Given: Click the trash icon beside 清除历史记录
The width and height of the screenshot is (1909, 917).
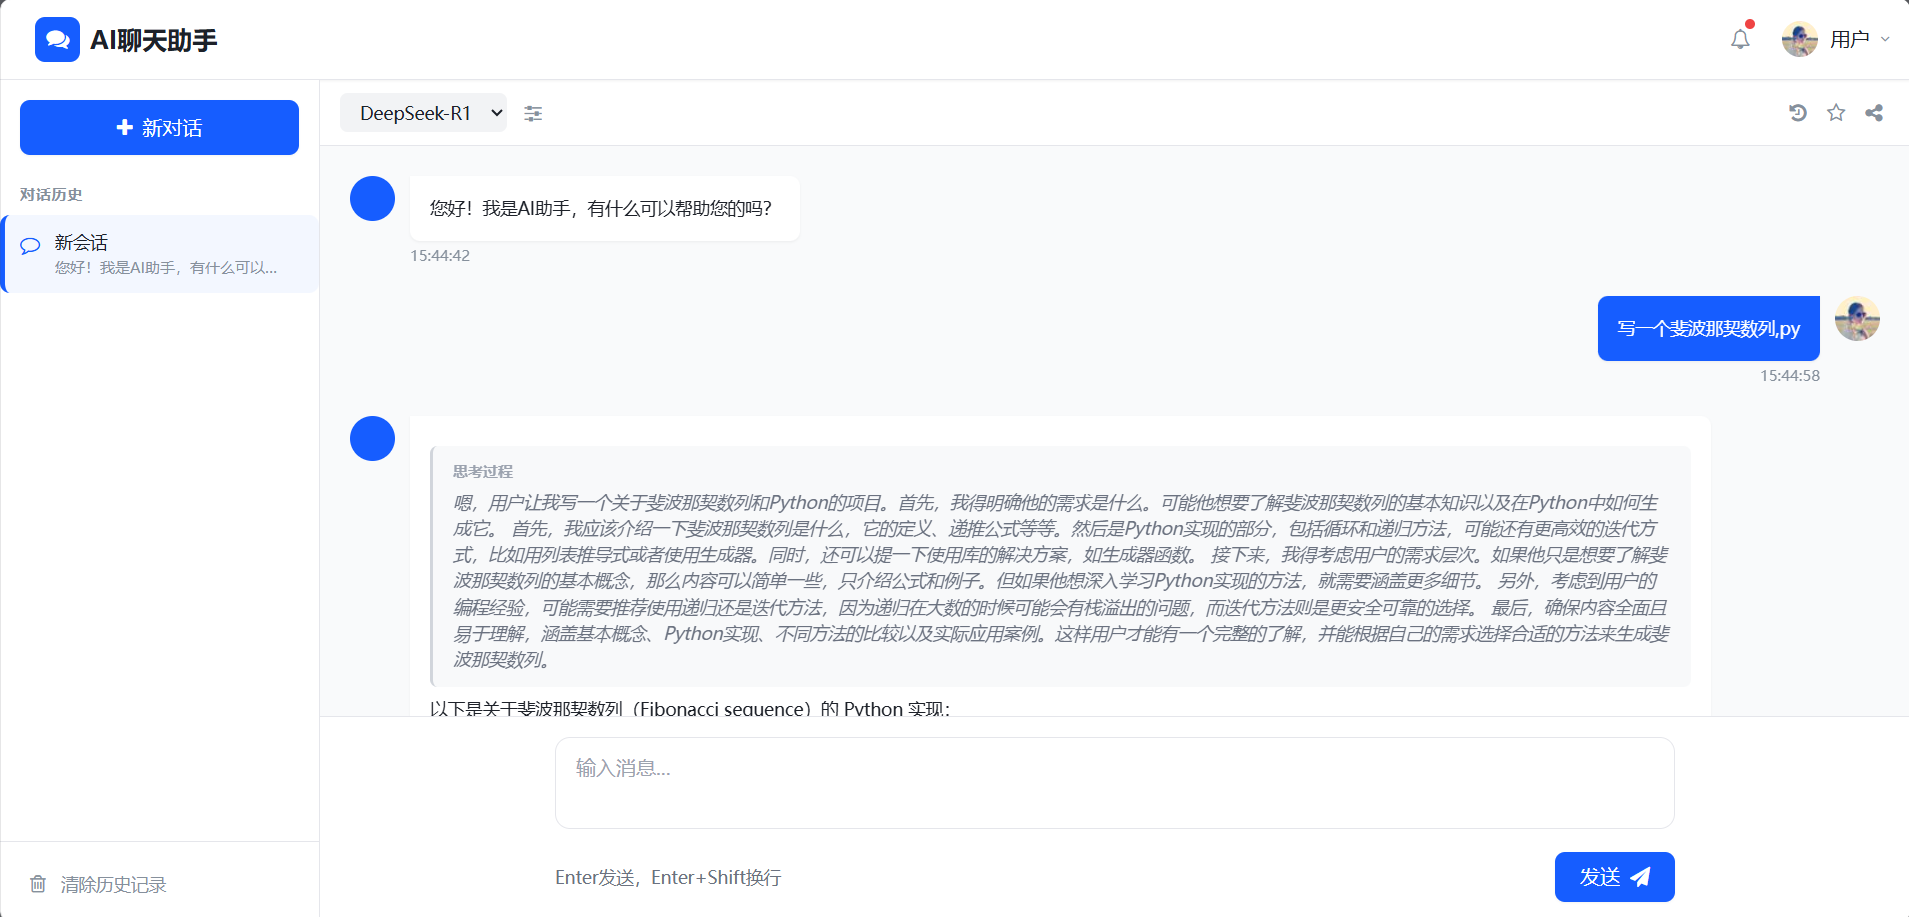Looking at the screenshot, I should pyautogui.click(x=38, y=884).
